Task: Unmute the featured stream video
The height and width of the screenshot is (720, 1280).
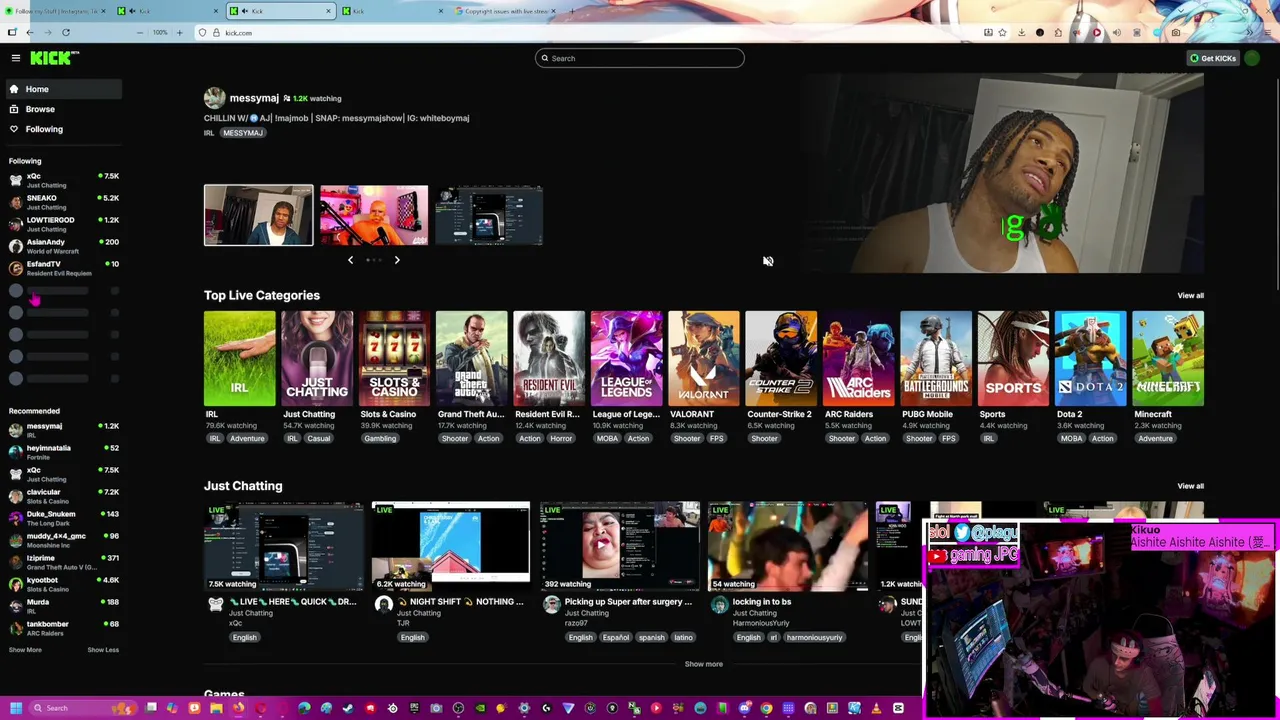Action: pyautogui.click(x=768, y=261)
